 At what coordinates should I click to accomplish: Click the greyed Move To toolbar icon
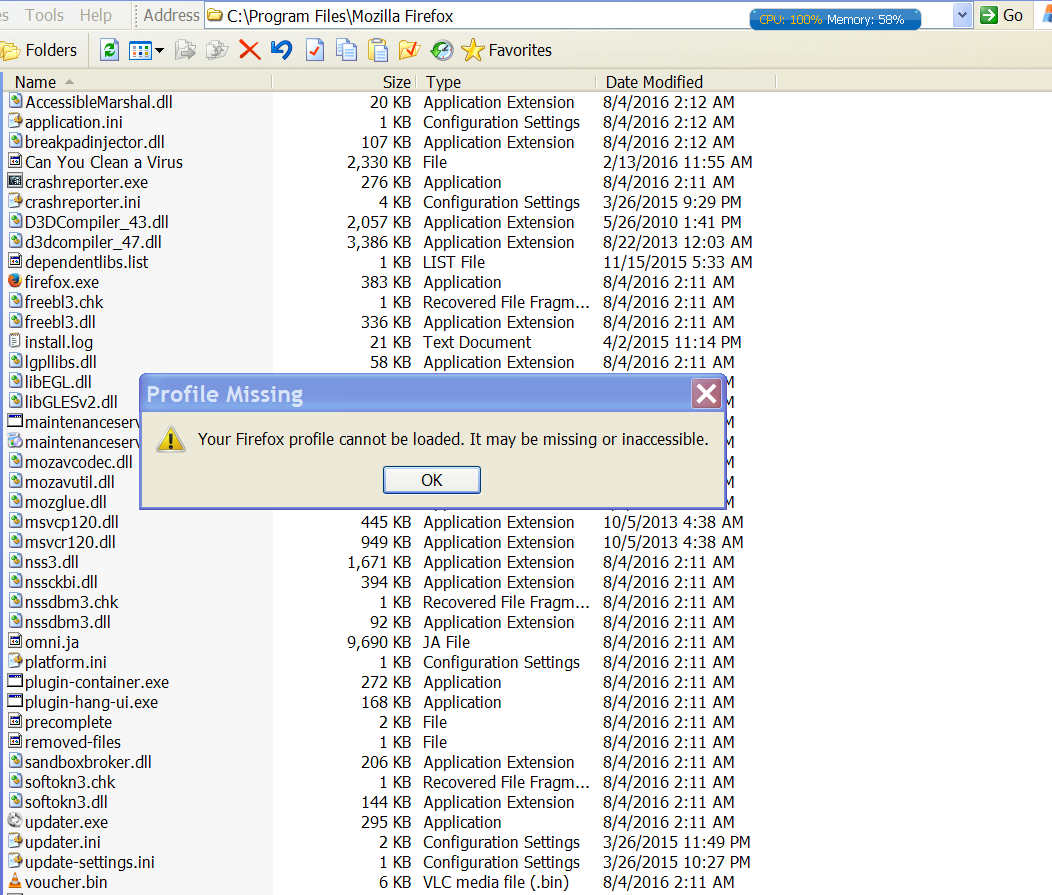185,50
